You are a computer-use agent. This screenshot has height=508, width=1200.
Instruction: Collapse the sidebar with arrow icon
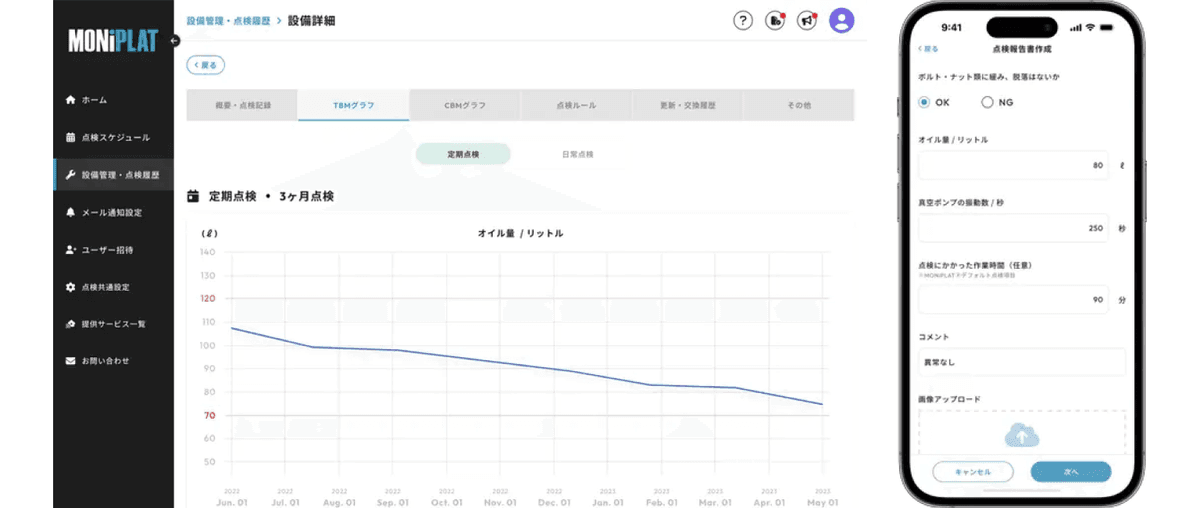(x=174, y=41)
